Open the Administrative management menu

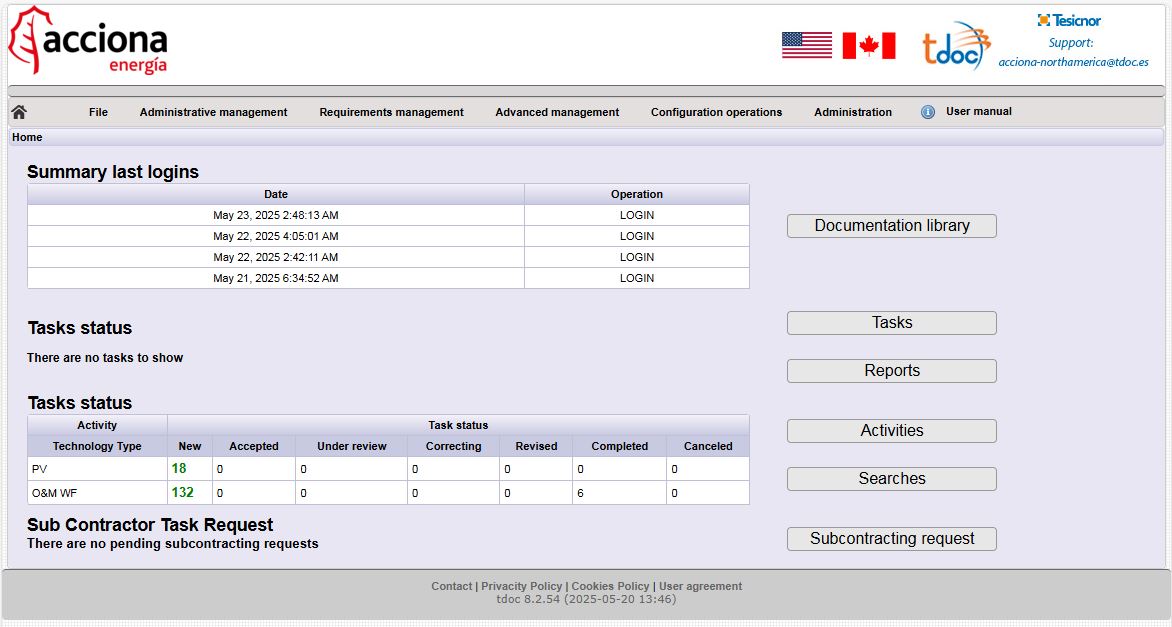point(213,112)
